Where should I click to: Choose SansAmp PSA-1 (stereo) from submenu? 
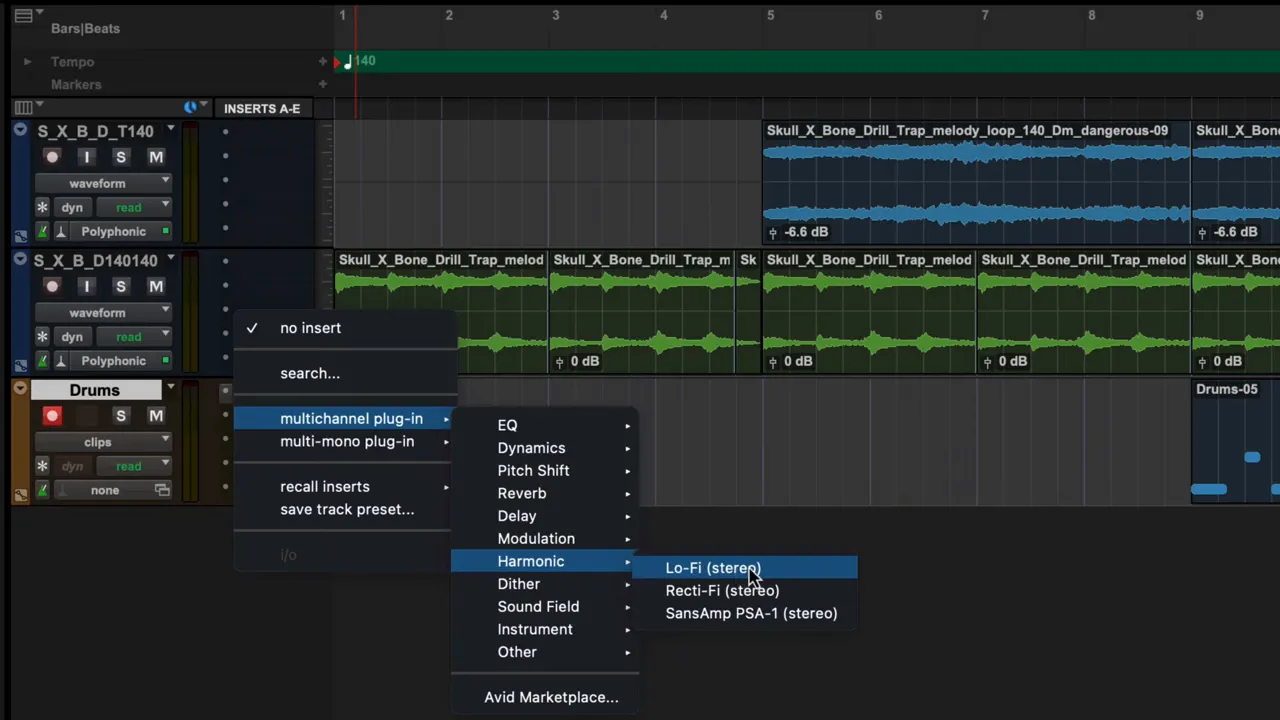coord(751,613)
